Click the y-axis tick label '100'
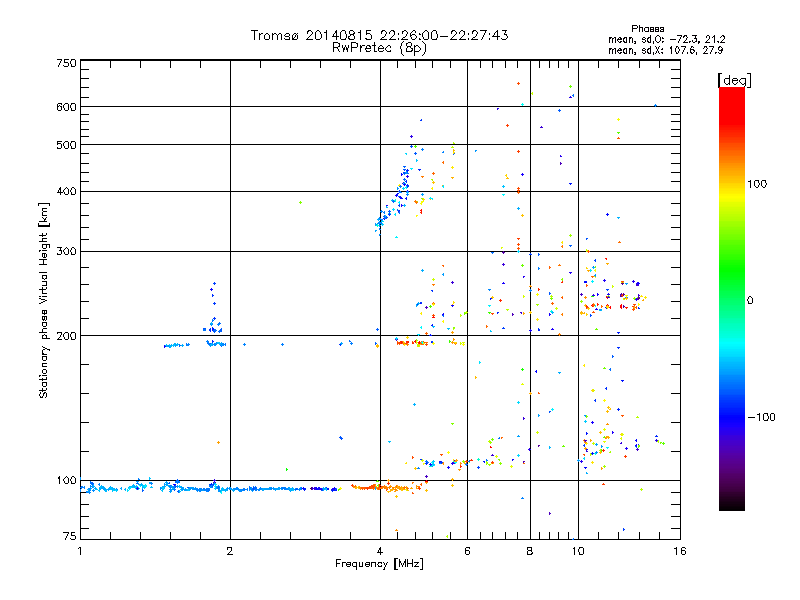 66,481
